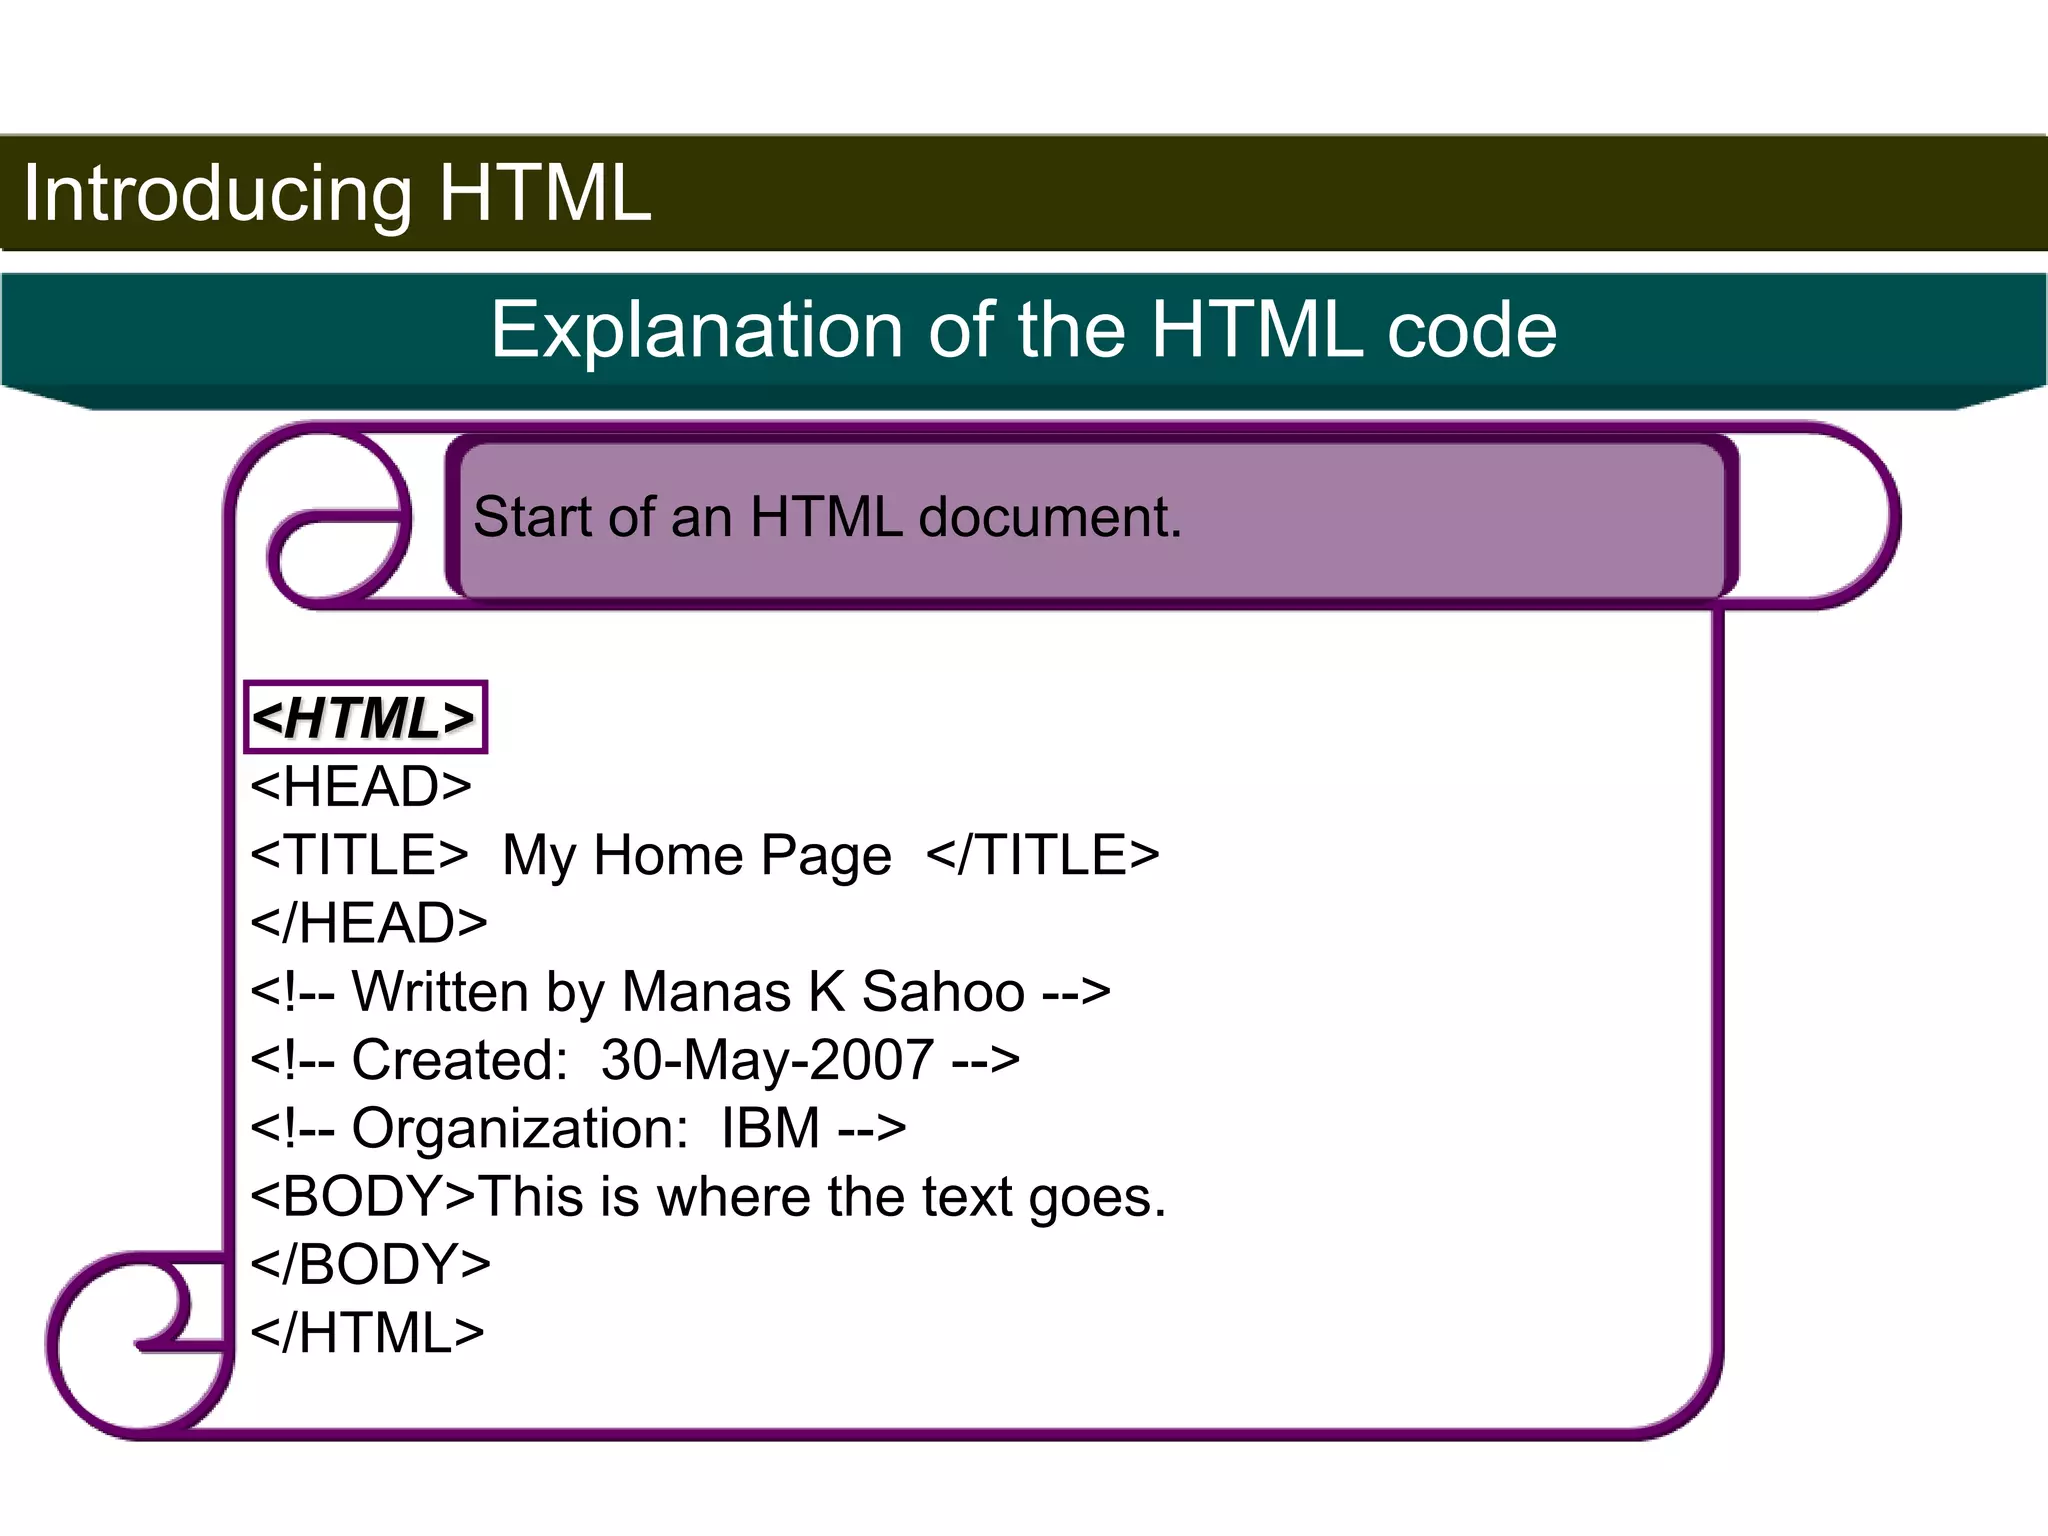
Task: Select the 'Organization: IBM' comment line
Action: (578, 1128)
